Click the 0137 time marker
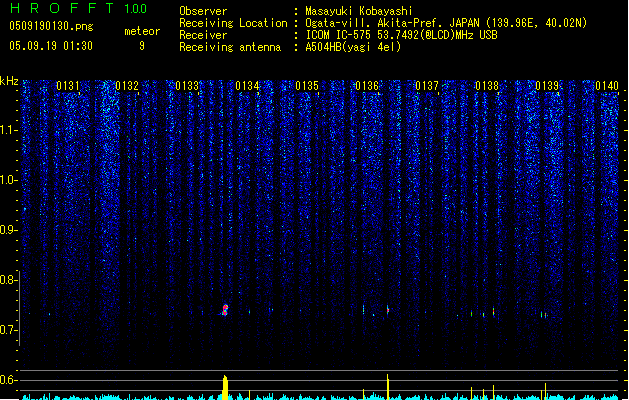 tap(427, 85)
